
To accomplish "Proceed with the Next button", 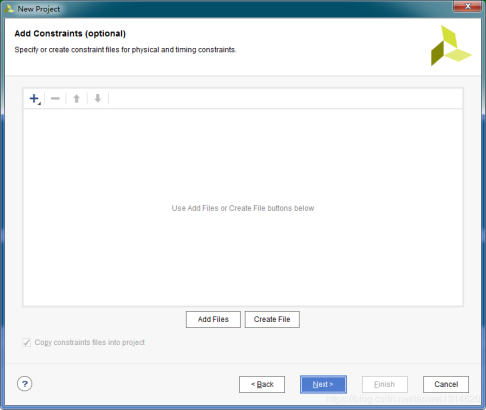I will pos(323,384).
